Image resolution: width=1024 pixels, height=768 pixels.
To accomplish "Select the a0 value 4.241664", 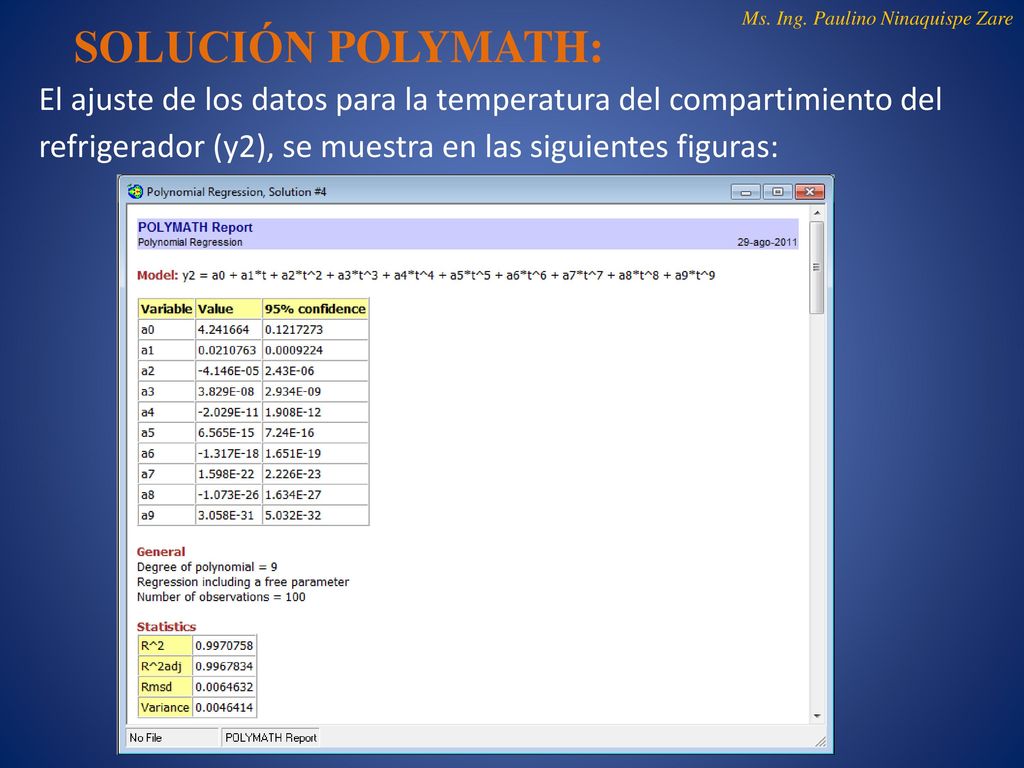I will [229, 330].
